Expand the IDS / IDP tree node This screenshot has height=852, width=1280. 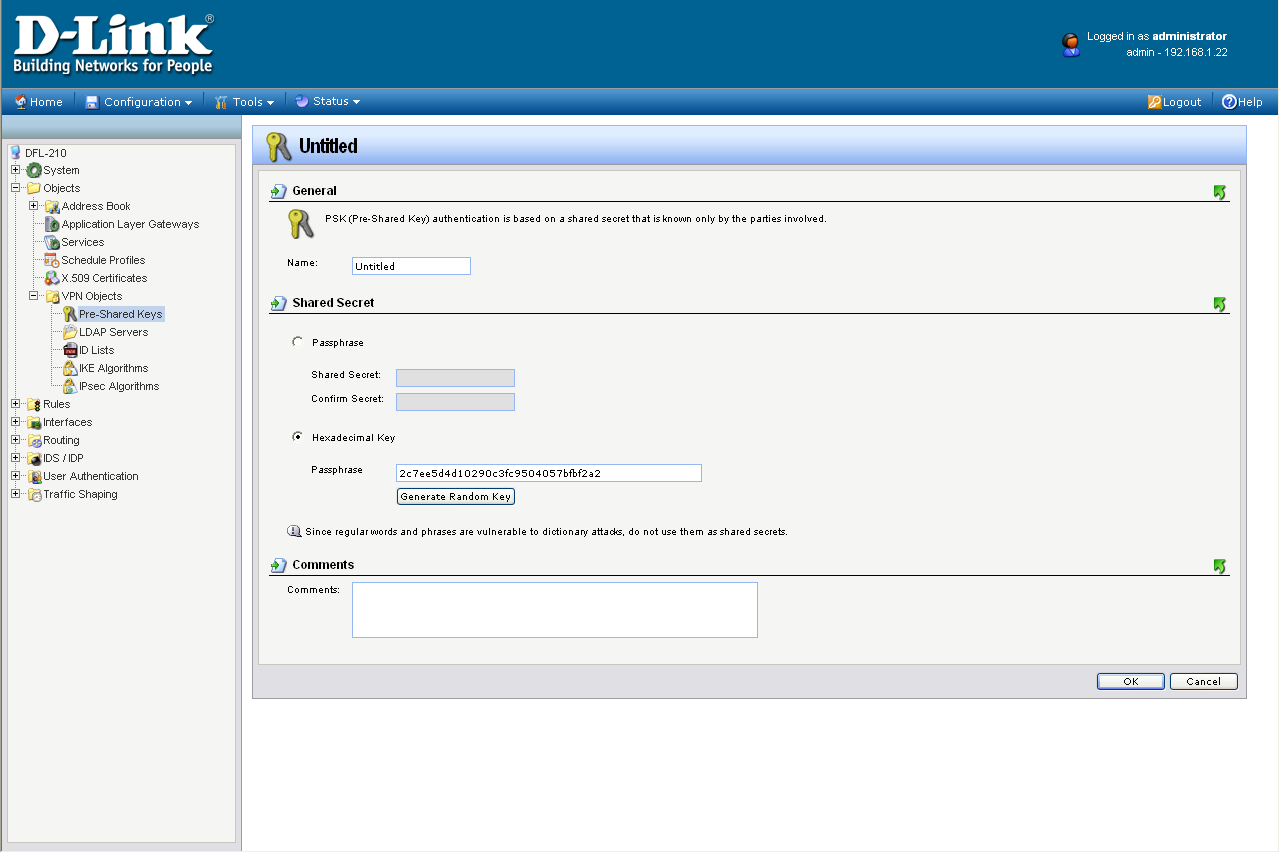16,458
